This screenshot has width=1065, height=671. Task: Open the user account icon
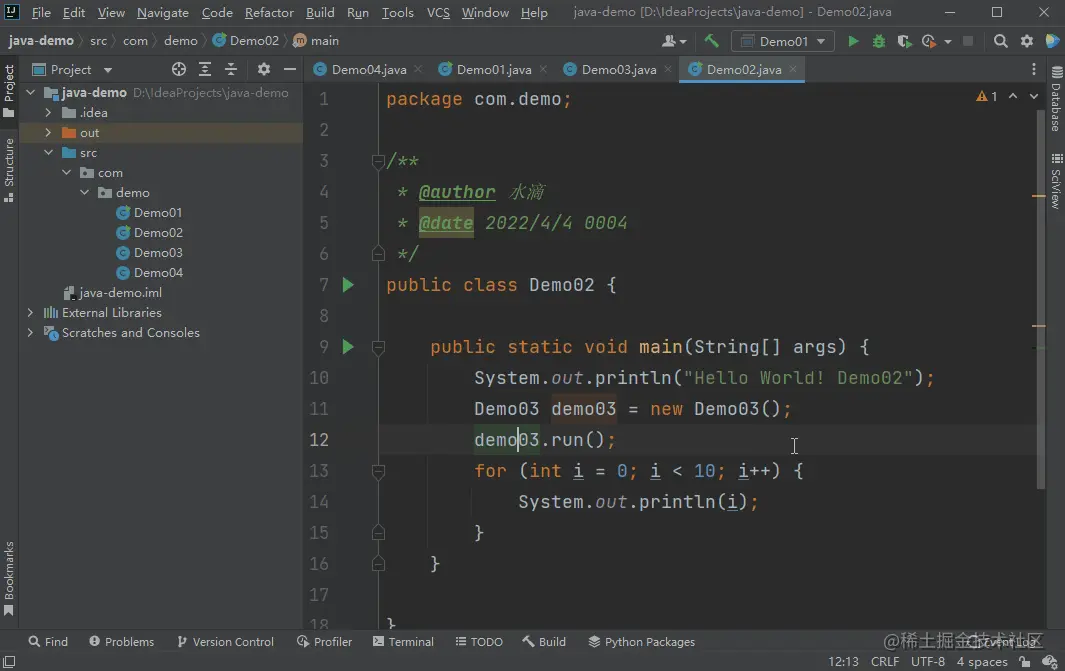674,41
